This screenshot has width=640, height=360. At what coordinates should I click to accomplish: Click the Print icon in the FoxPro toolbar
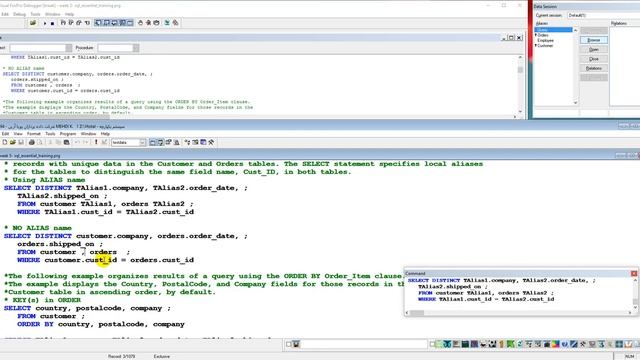click(x=31, y=142)
